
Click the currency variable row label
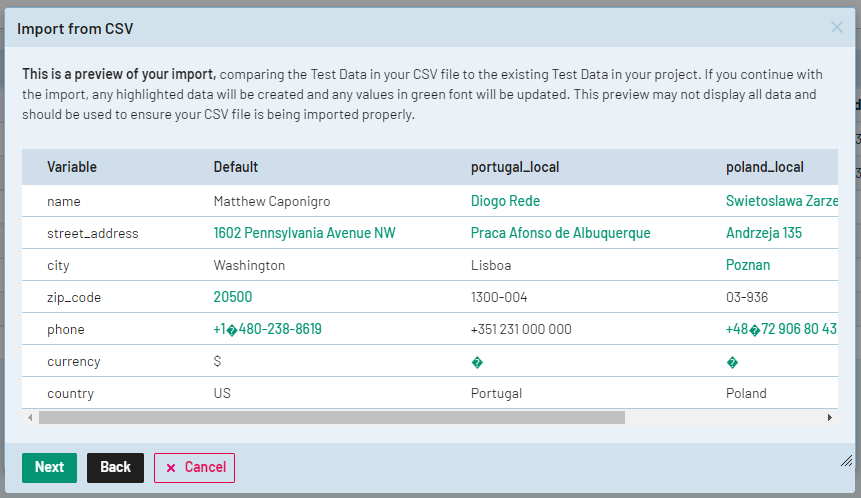pos(73,361)
